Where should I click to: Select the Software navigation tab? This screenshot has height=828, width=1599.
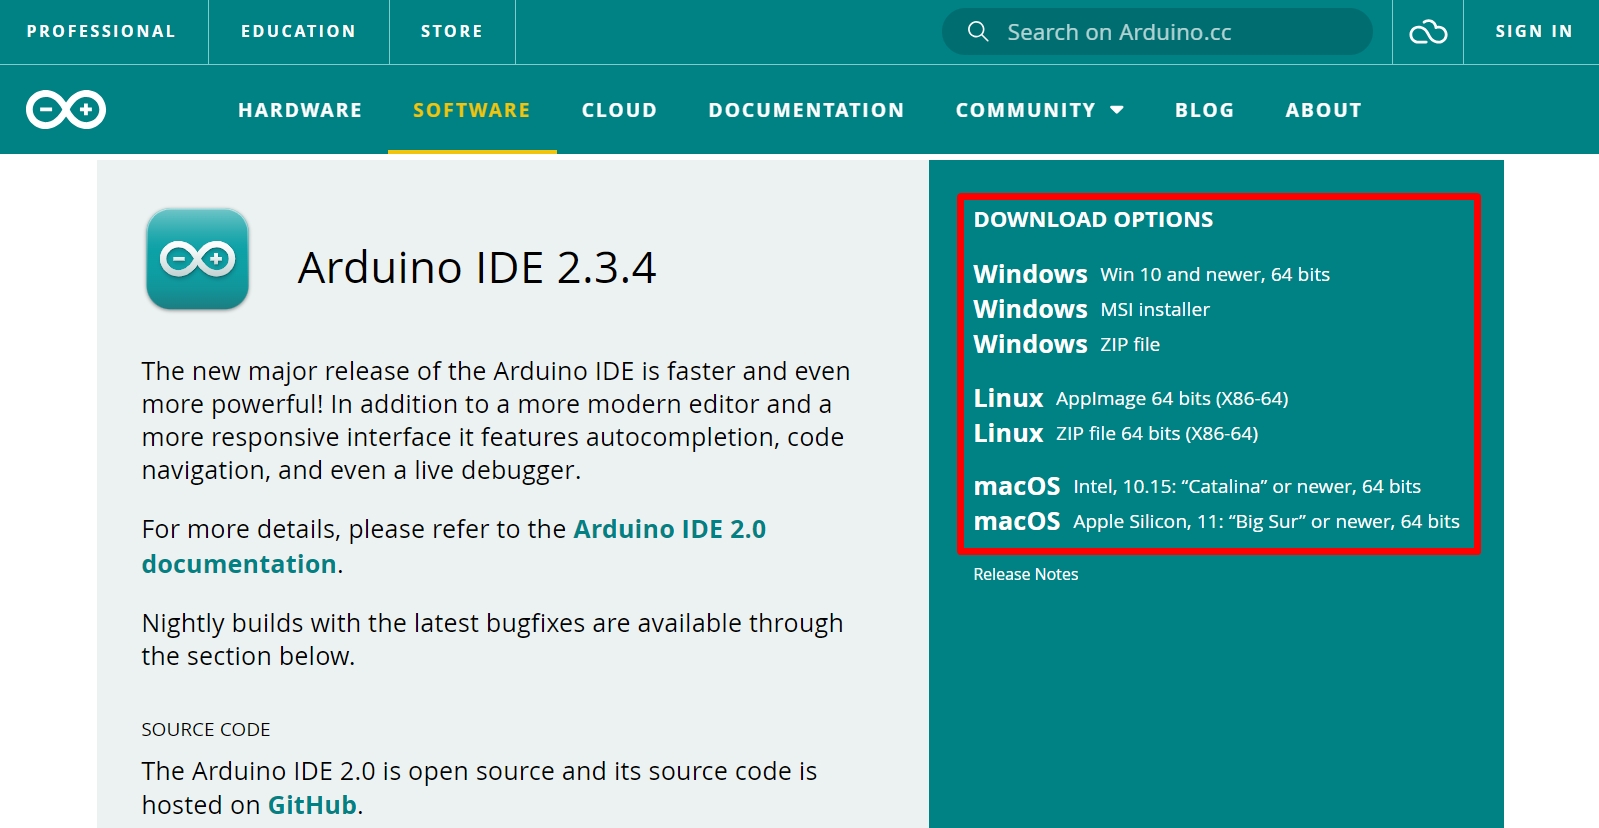(472, 110)
